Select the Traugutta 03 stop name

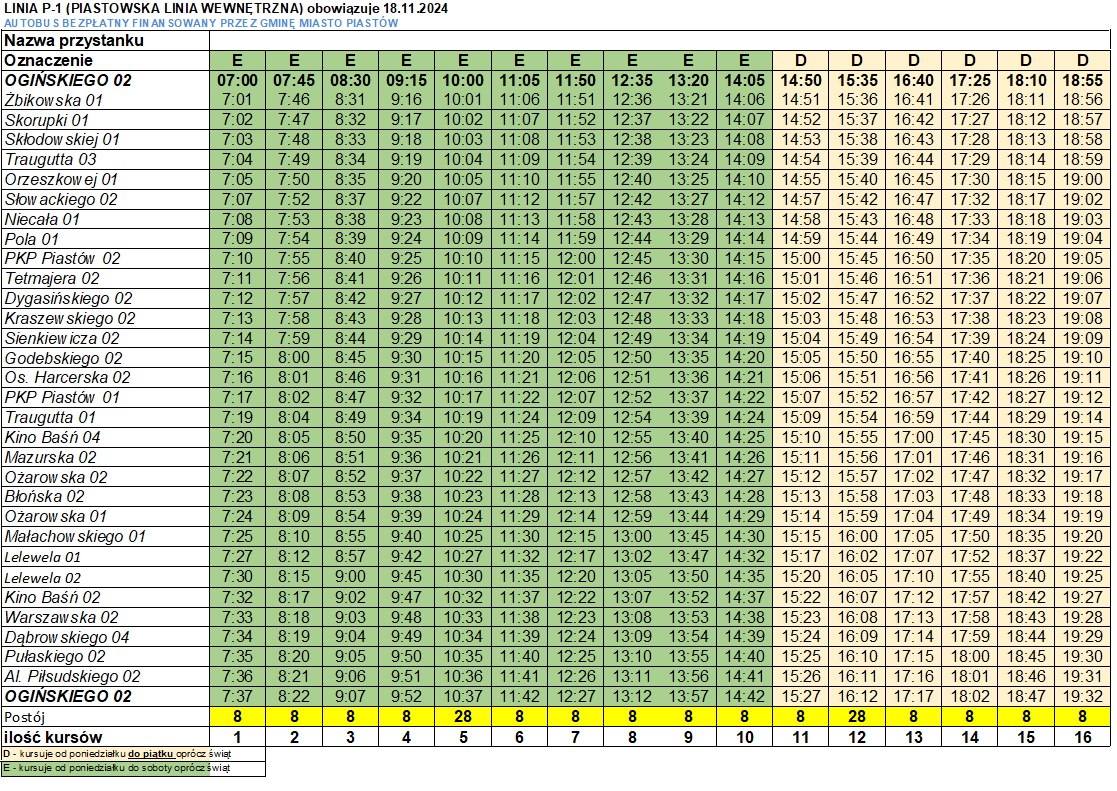51,159
